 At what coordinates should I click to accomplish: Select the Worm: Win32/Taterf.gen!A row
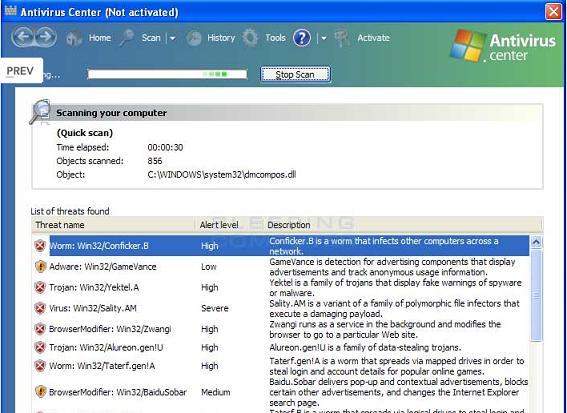coord(282,366)
